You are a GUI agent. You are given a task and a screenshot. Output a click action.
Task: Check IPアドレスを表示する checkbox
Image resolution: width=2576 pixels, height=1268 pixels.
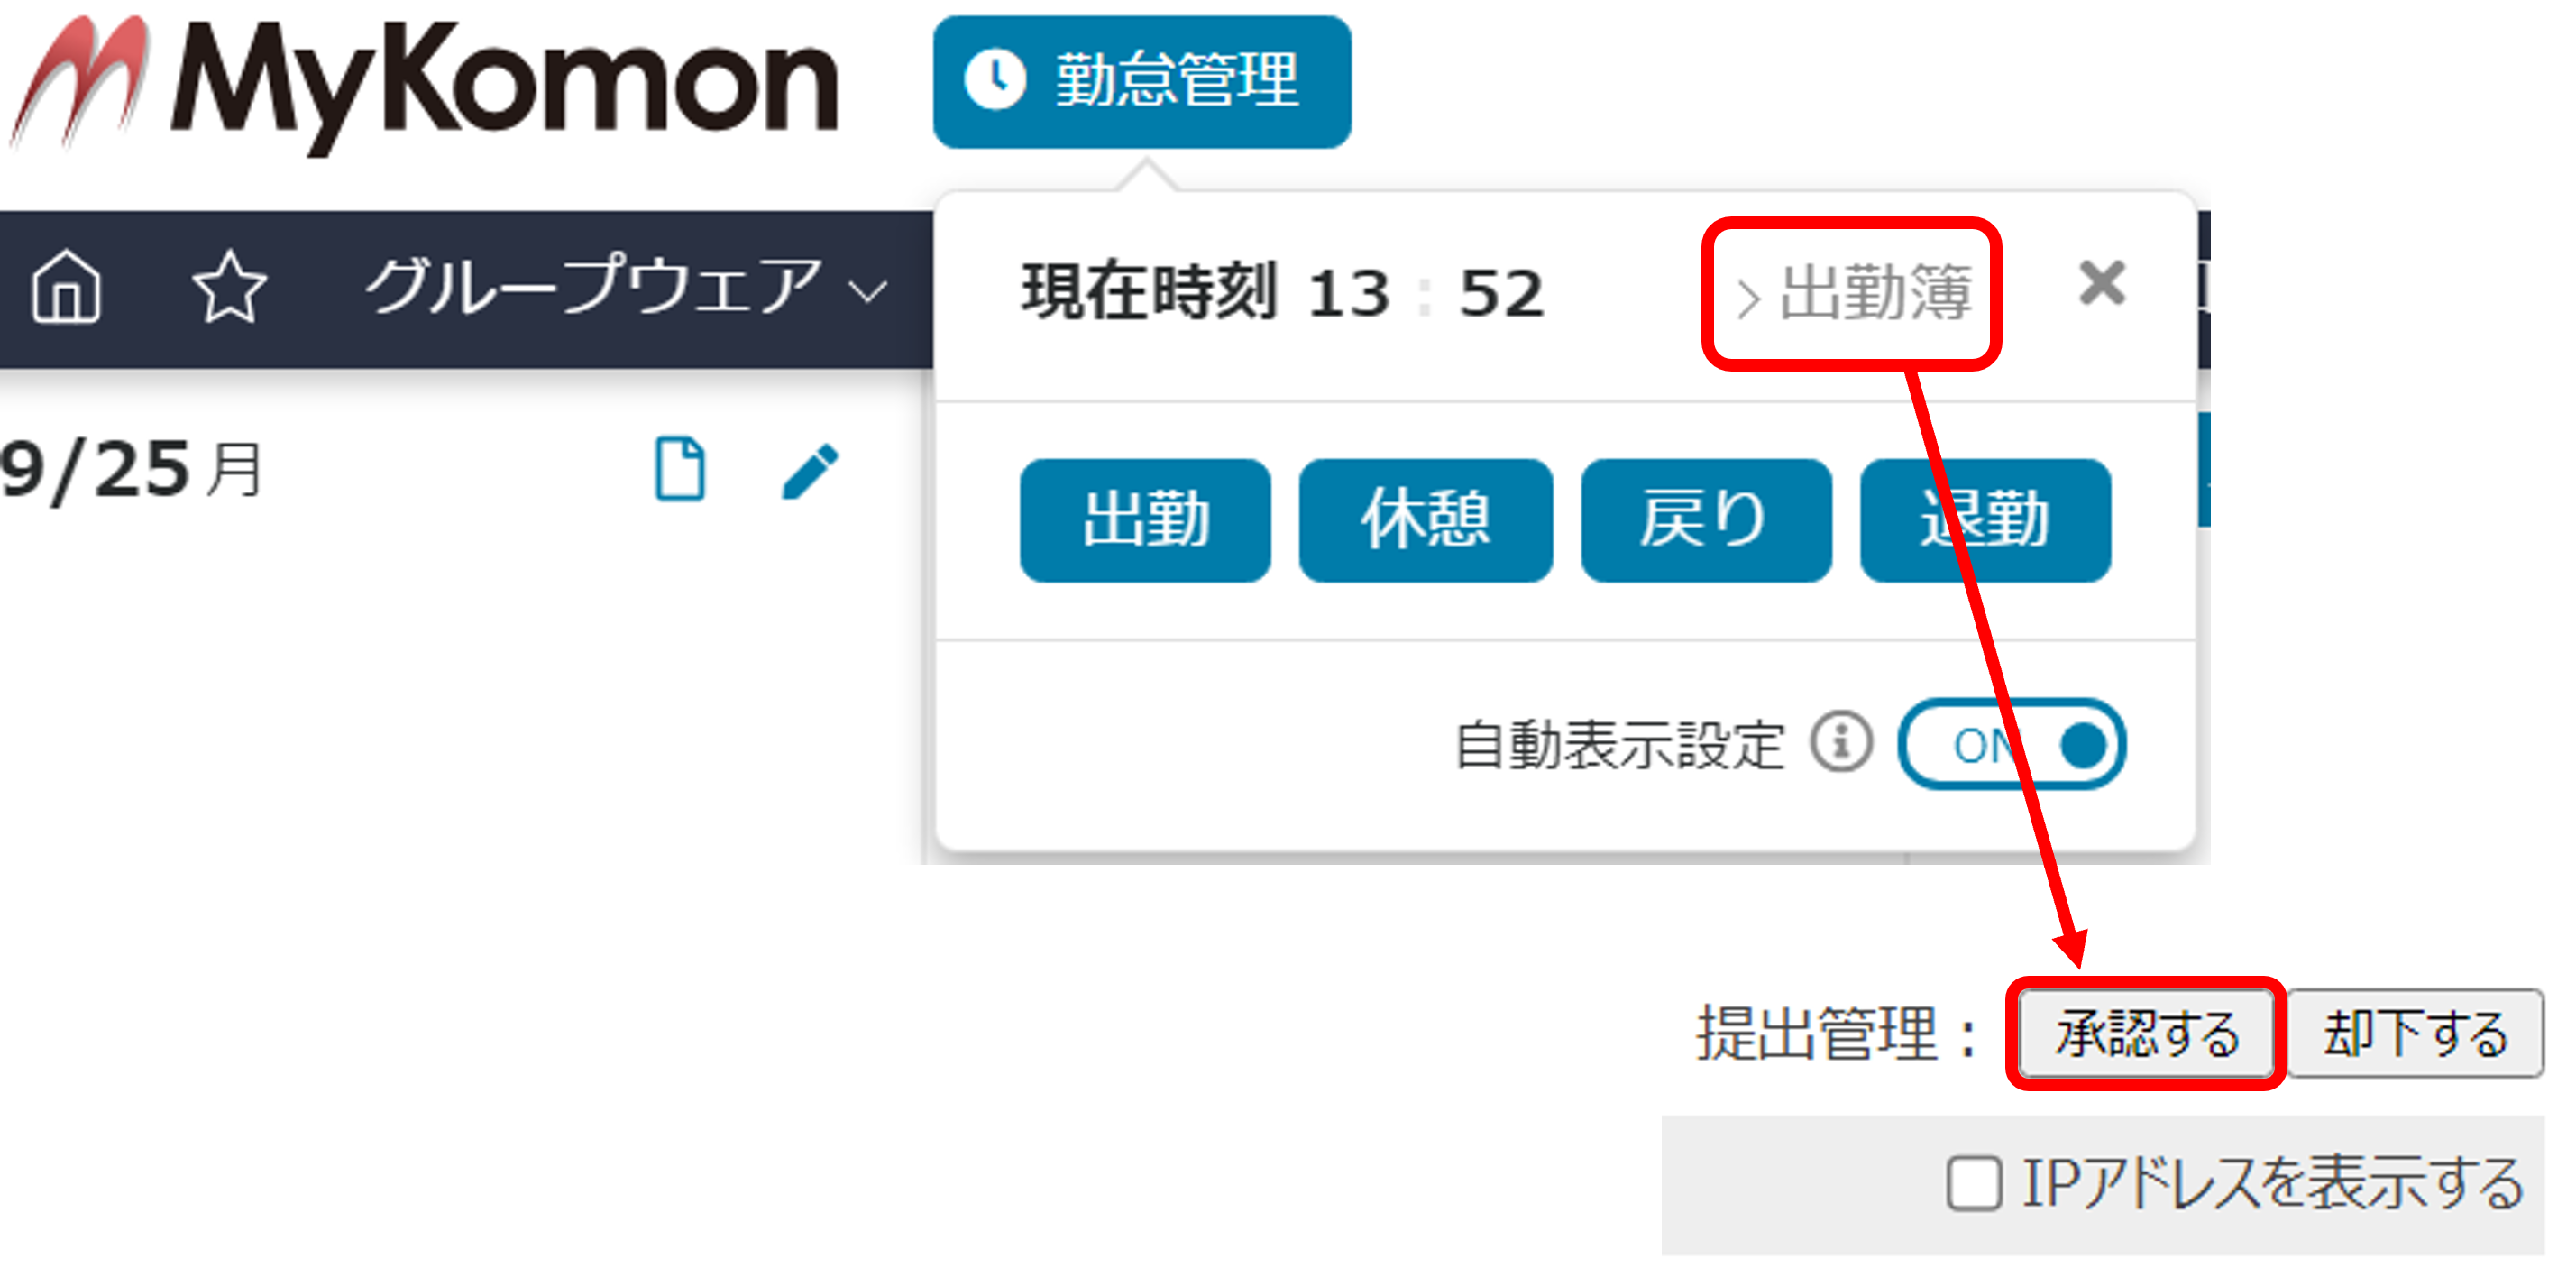tap(1974, 1184)
